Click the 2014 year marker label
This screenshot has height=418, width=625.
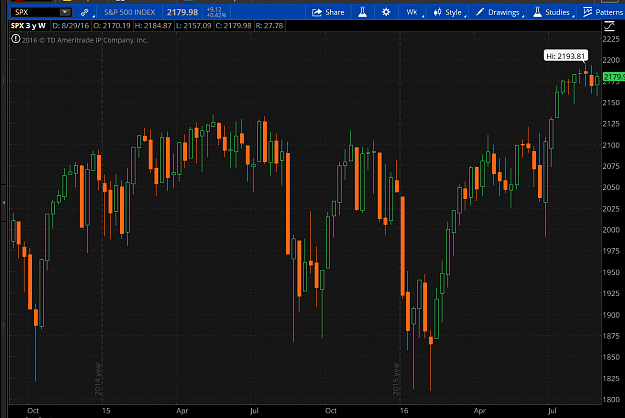[x=98, y=379]
